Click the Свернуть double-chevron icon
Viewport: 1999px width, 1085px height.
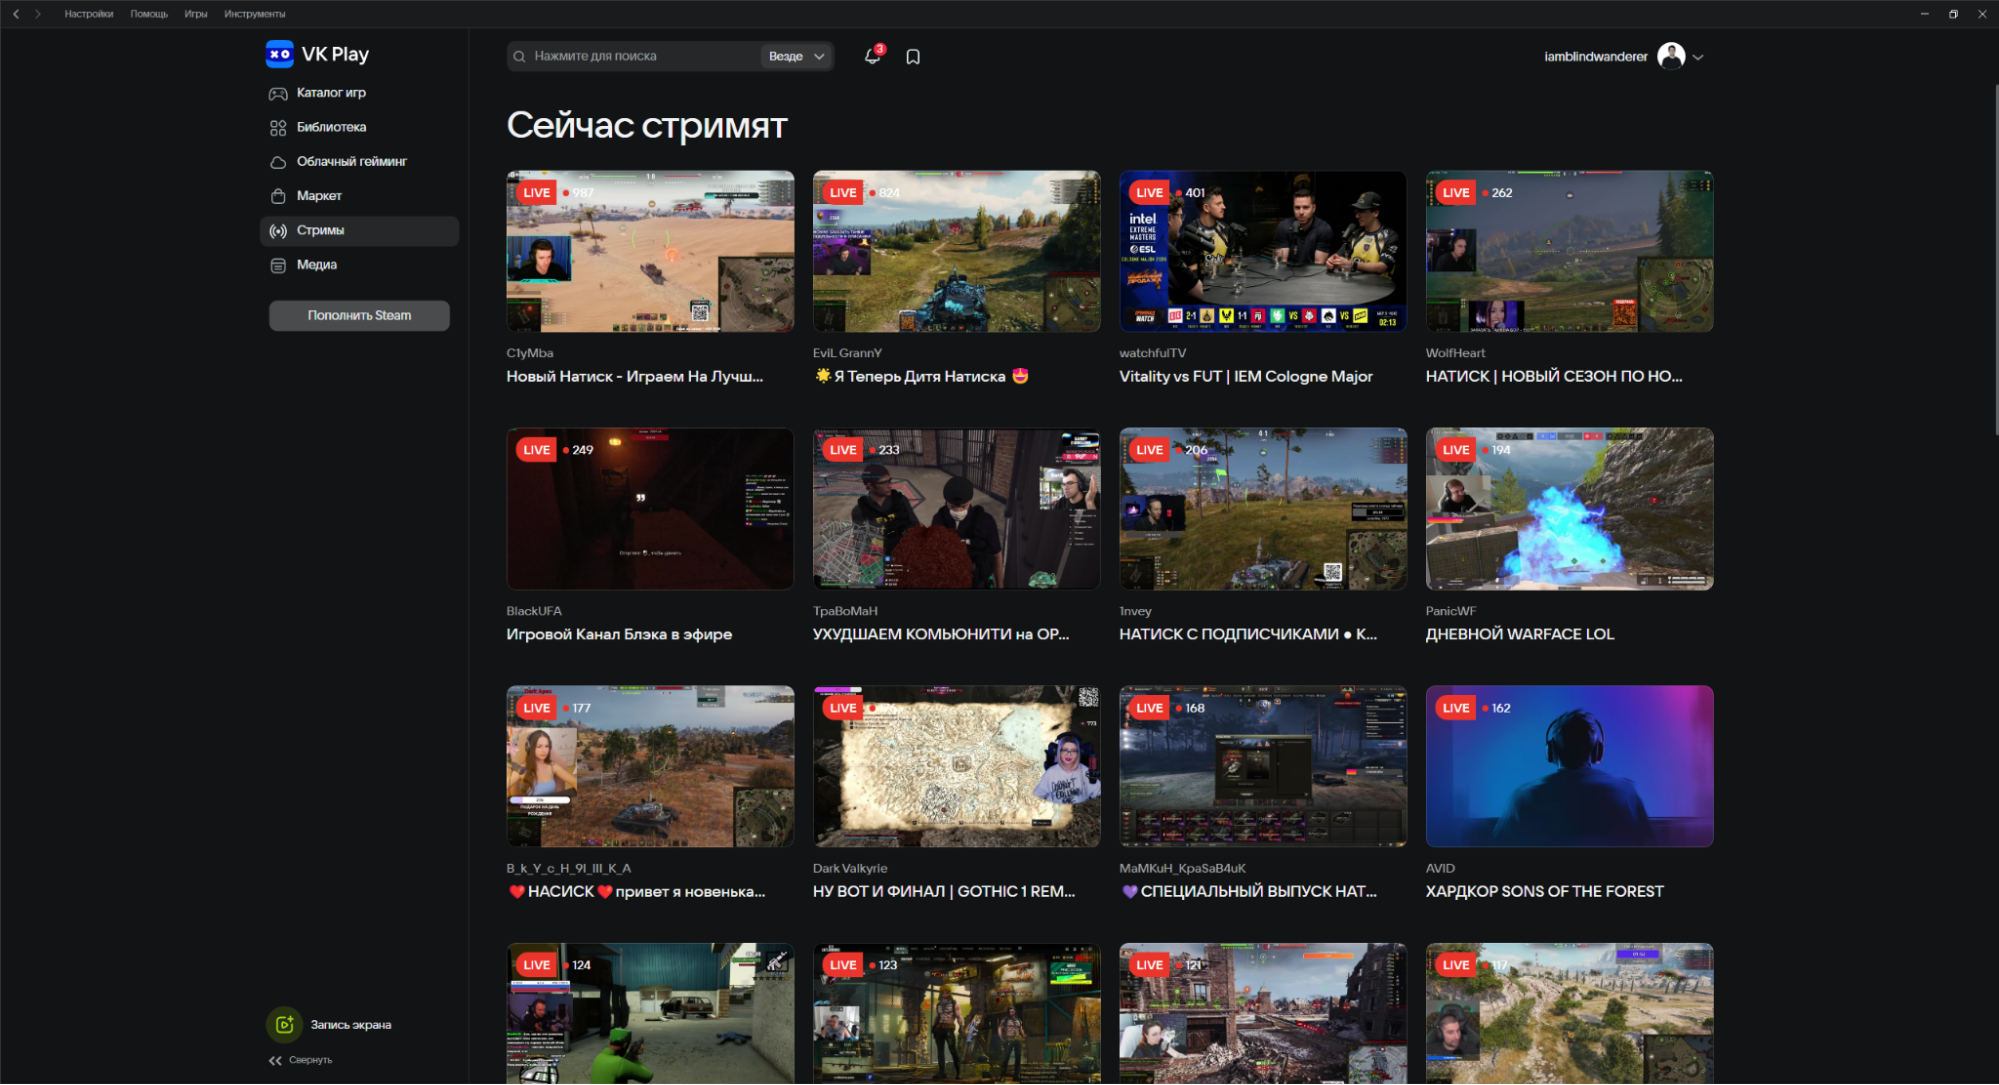click(275, 1060)
